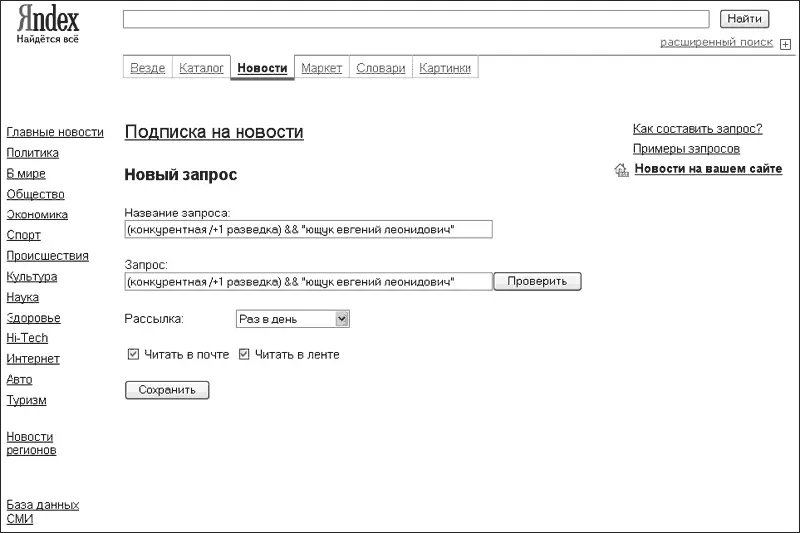Image resolution: width=800 pixels, height=533 pixels.
Task: Open the Культура news section
Action: (32, 276)
